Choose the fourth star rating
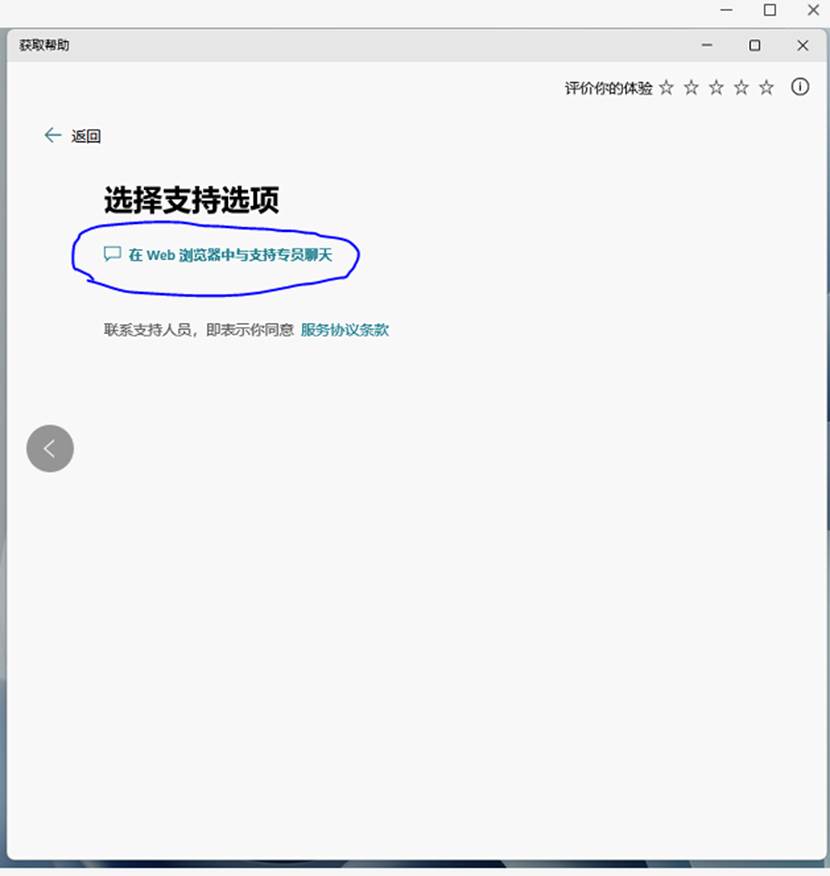830x876 pixels. 741,88
